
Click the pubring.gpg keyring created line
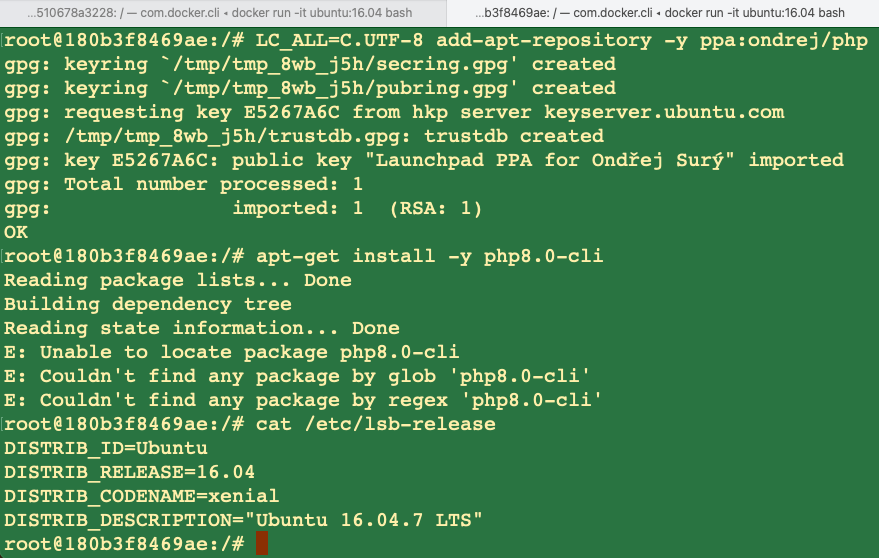click(310, 88)
